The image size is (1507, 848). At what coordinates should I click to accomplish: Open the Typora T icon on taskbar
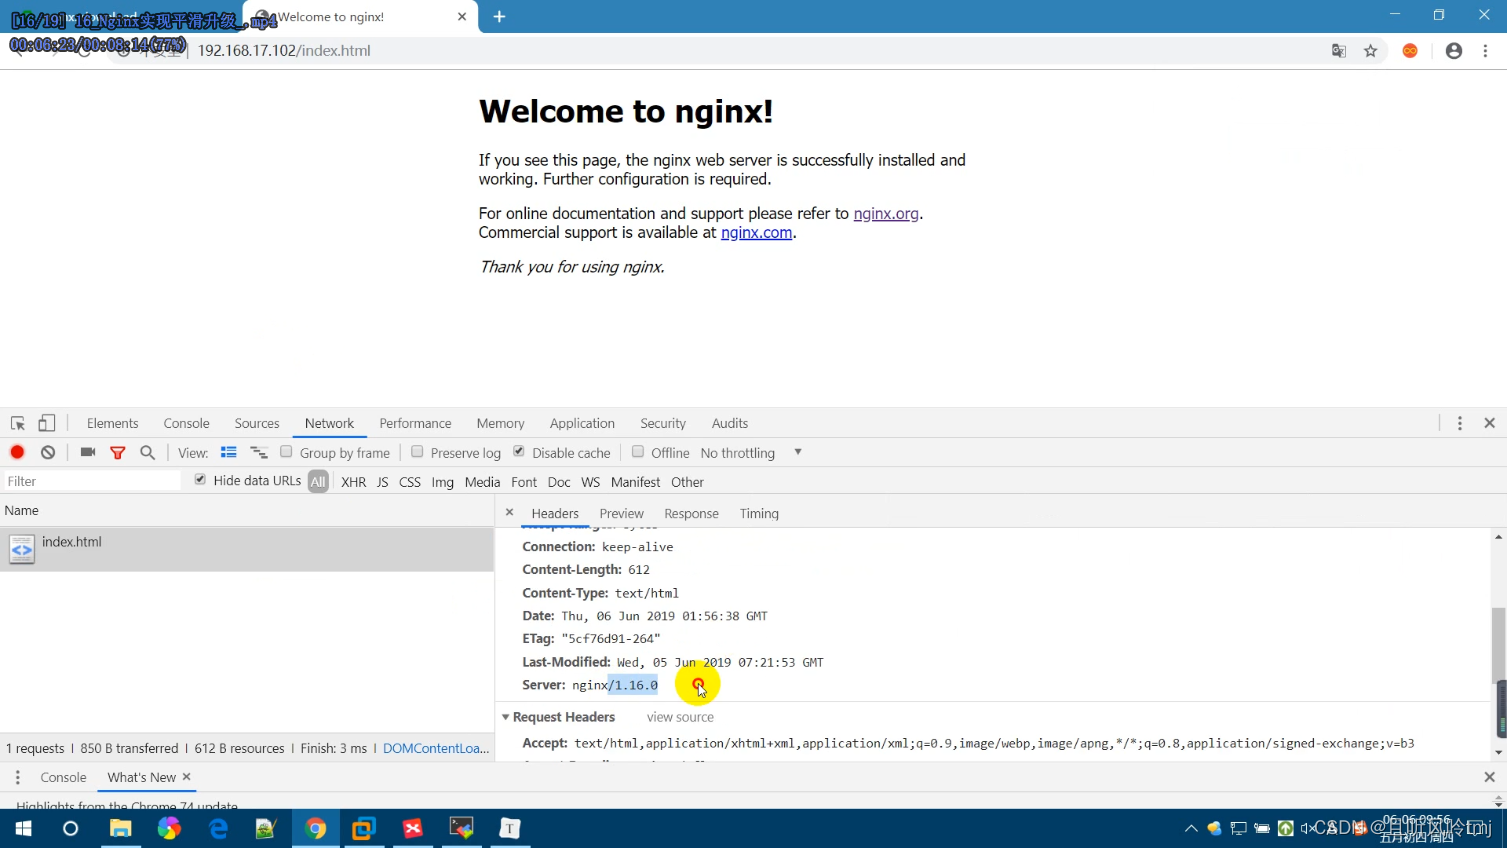pyautogui.click(x=510, y=828)
